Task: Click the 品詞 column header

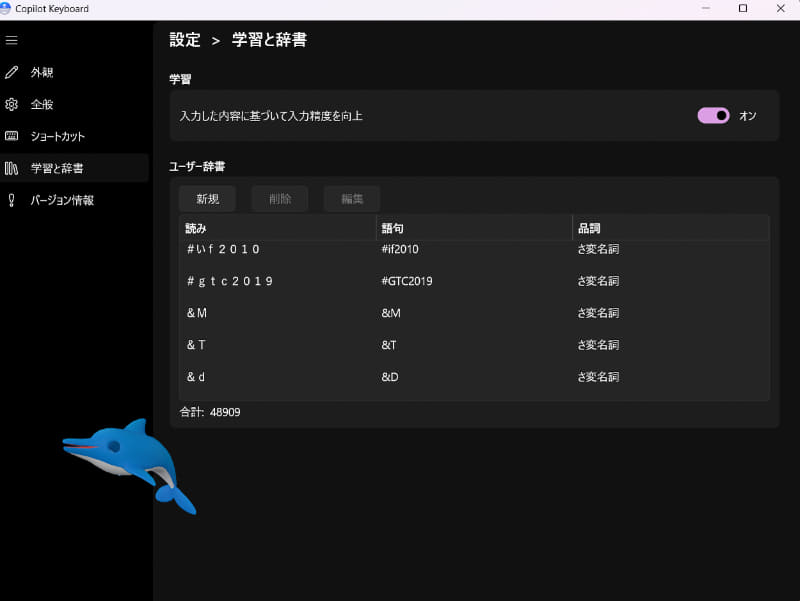Action: (588, 227)
